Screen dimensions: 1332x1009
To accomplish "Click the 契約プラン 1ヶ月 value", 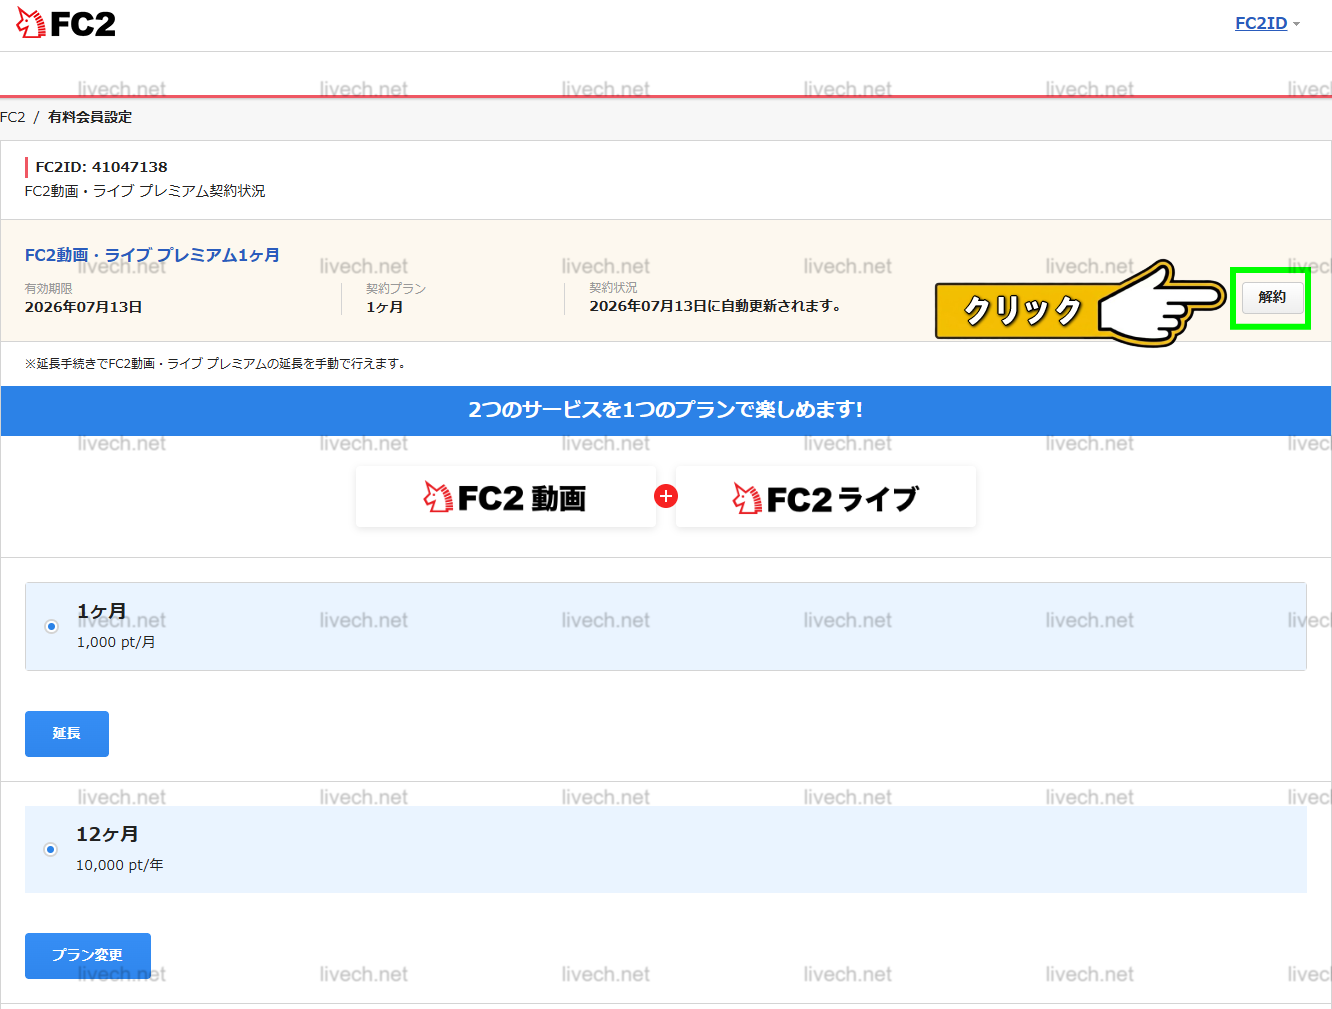I will pyautogui.click(x=385, y=307).
